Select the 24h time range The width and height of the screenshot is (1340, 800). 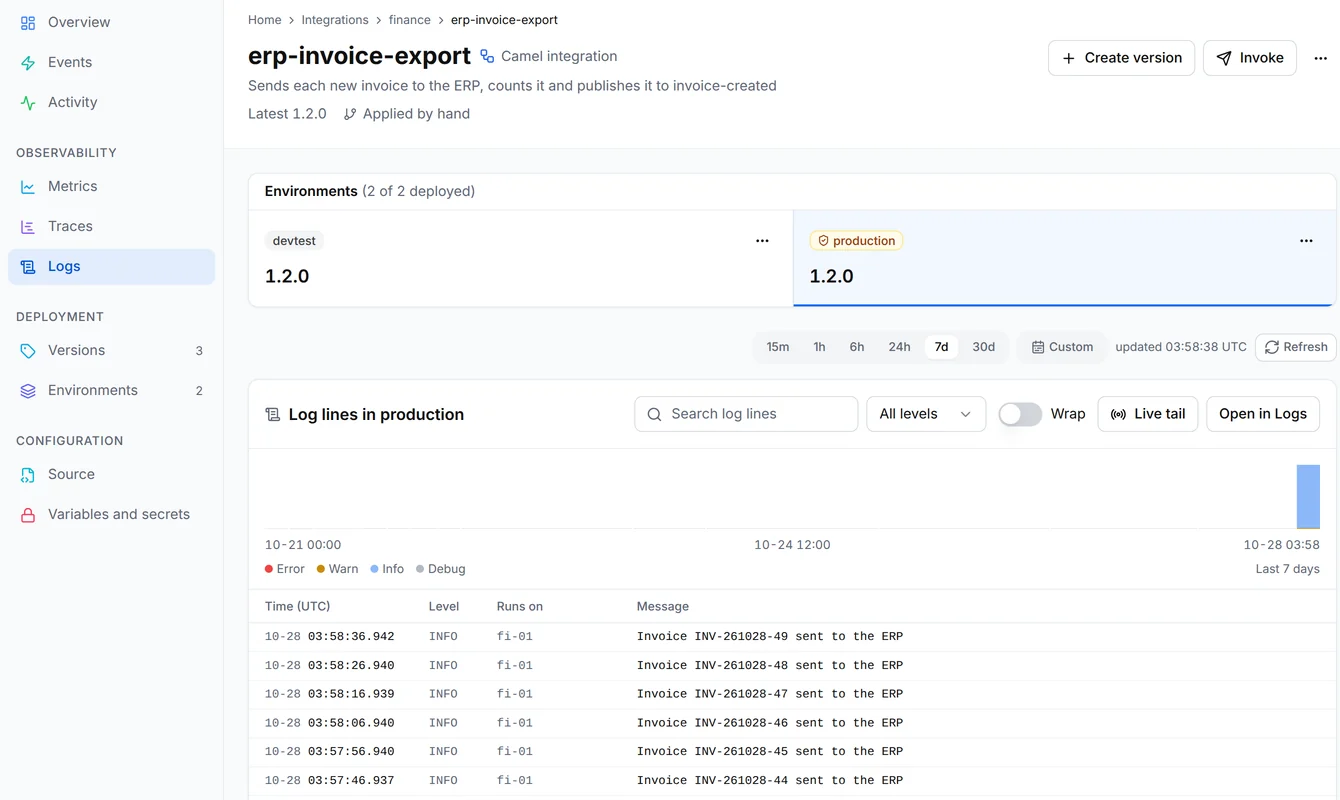pyautogui.click(x=899, y=347)
